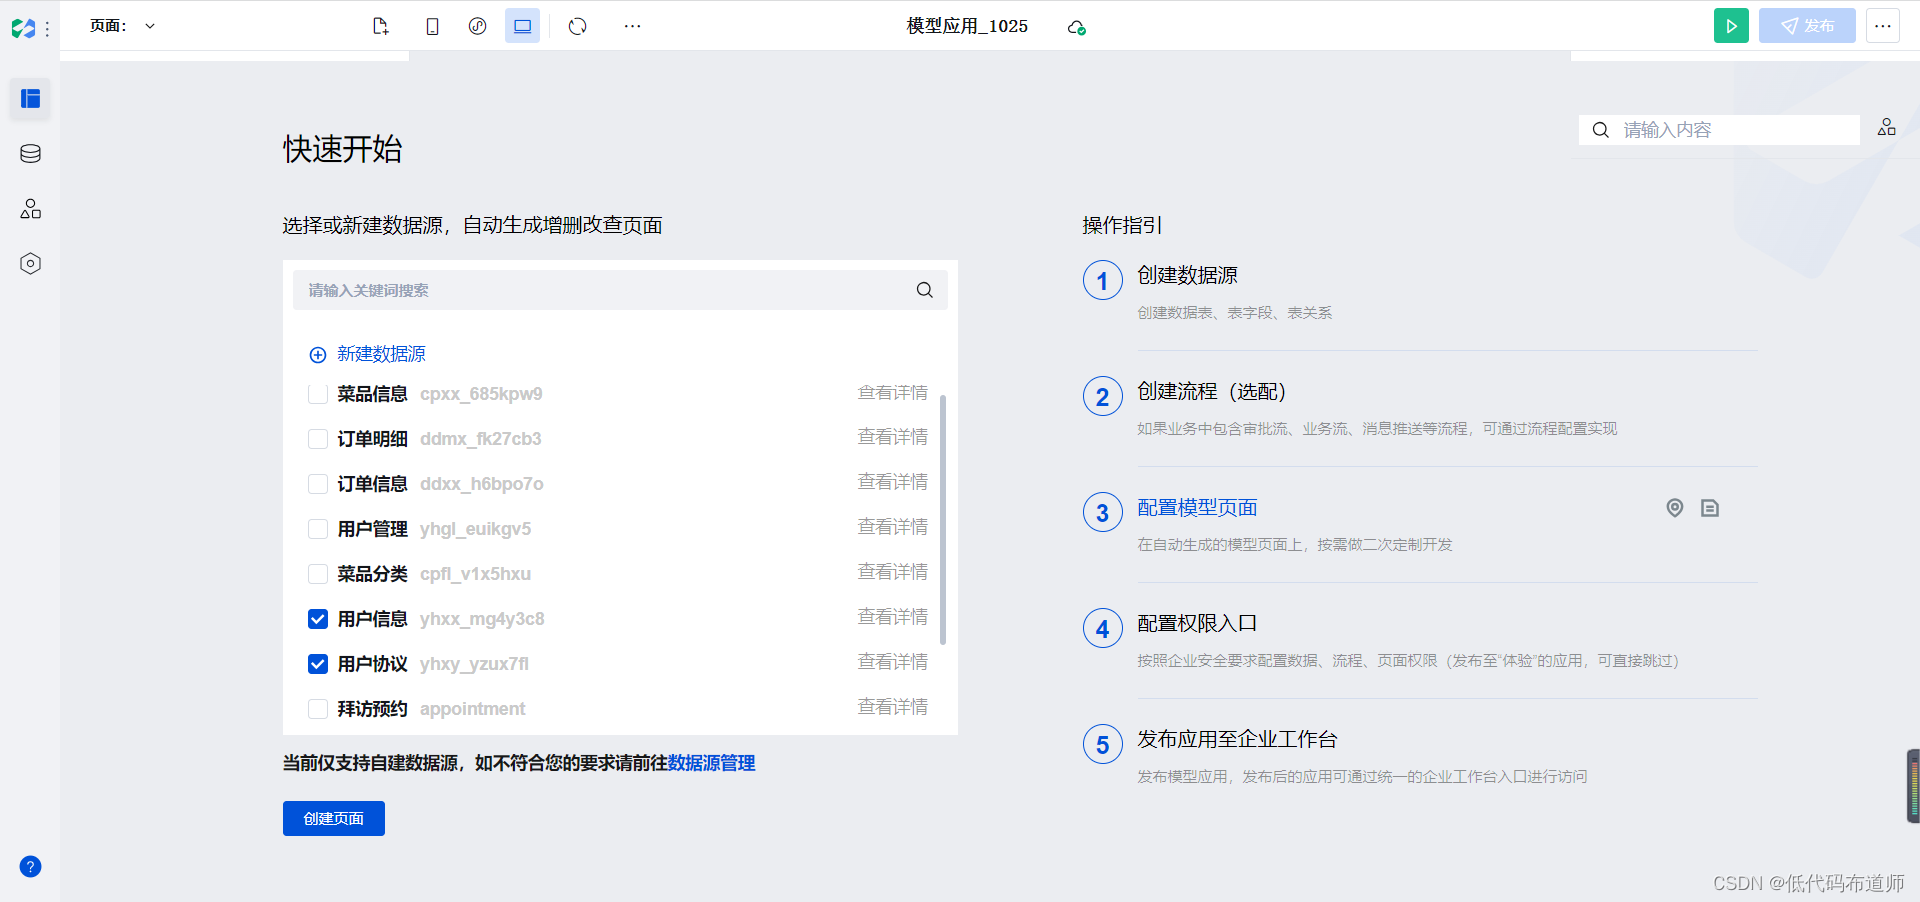View details for 用户管理
The image size is (1920, 902).
click(892, 527)
